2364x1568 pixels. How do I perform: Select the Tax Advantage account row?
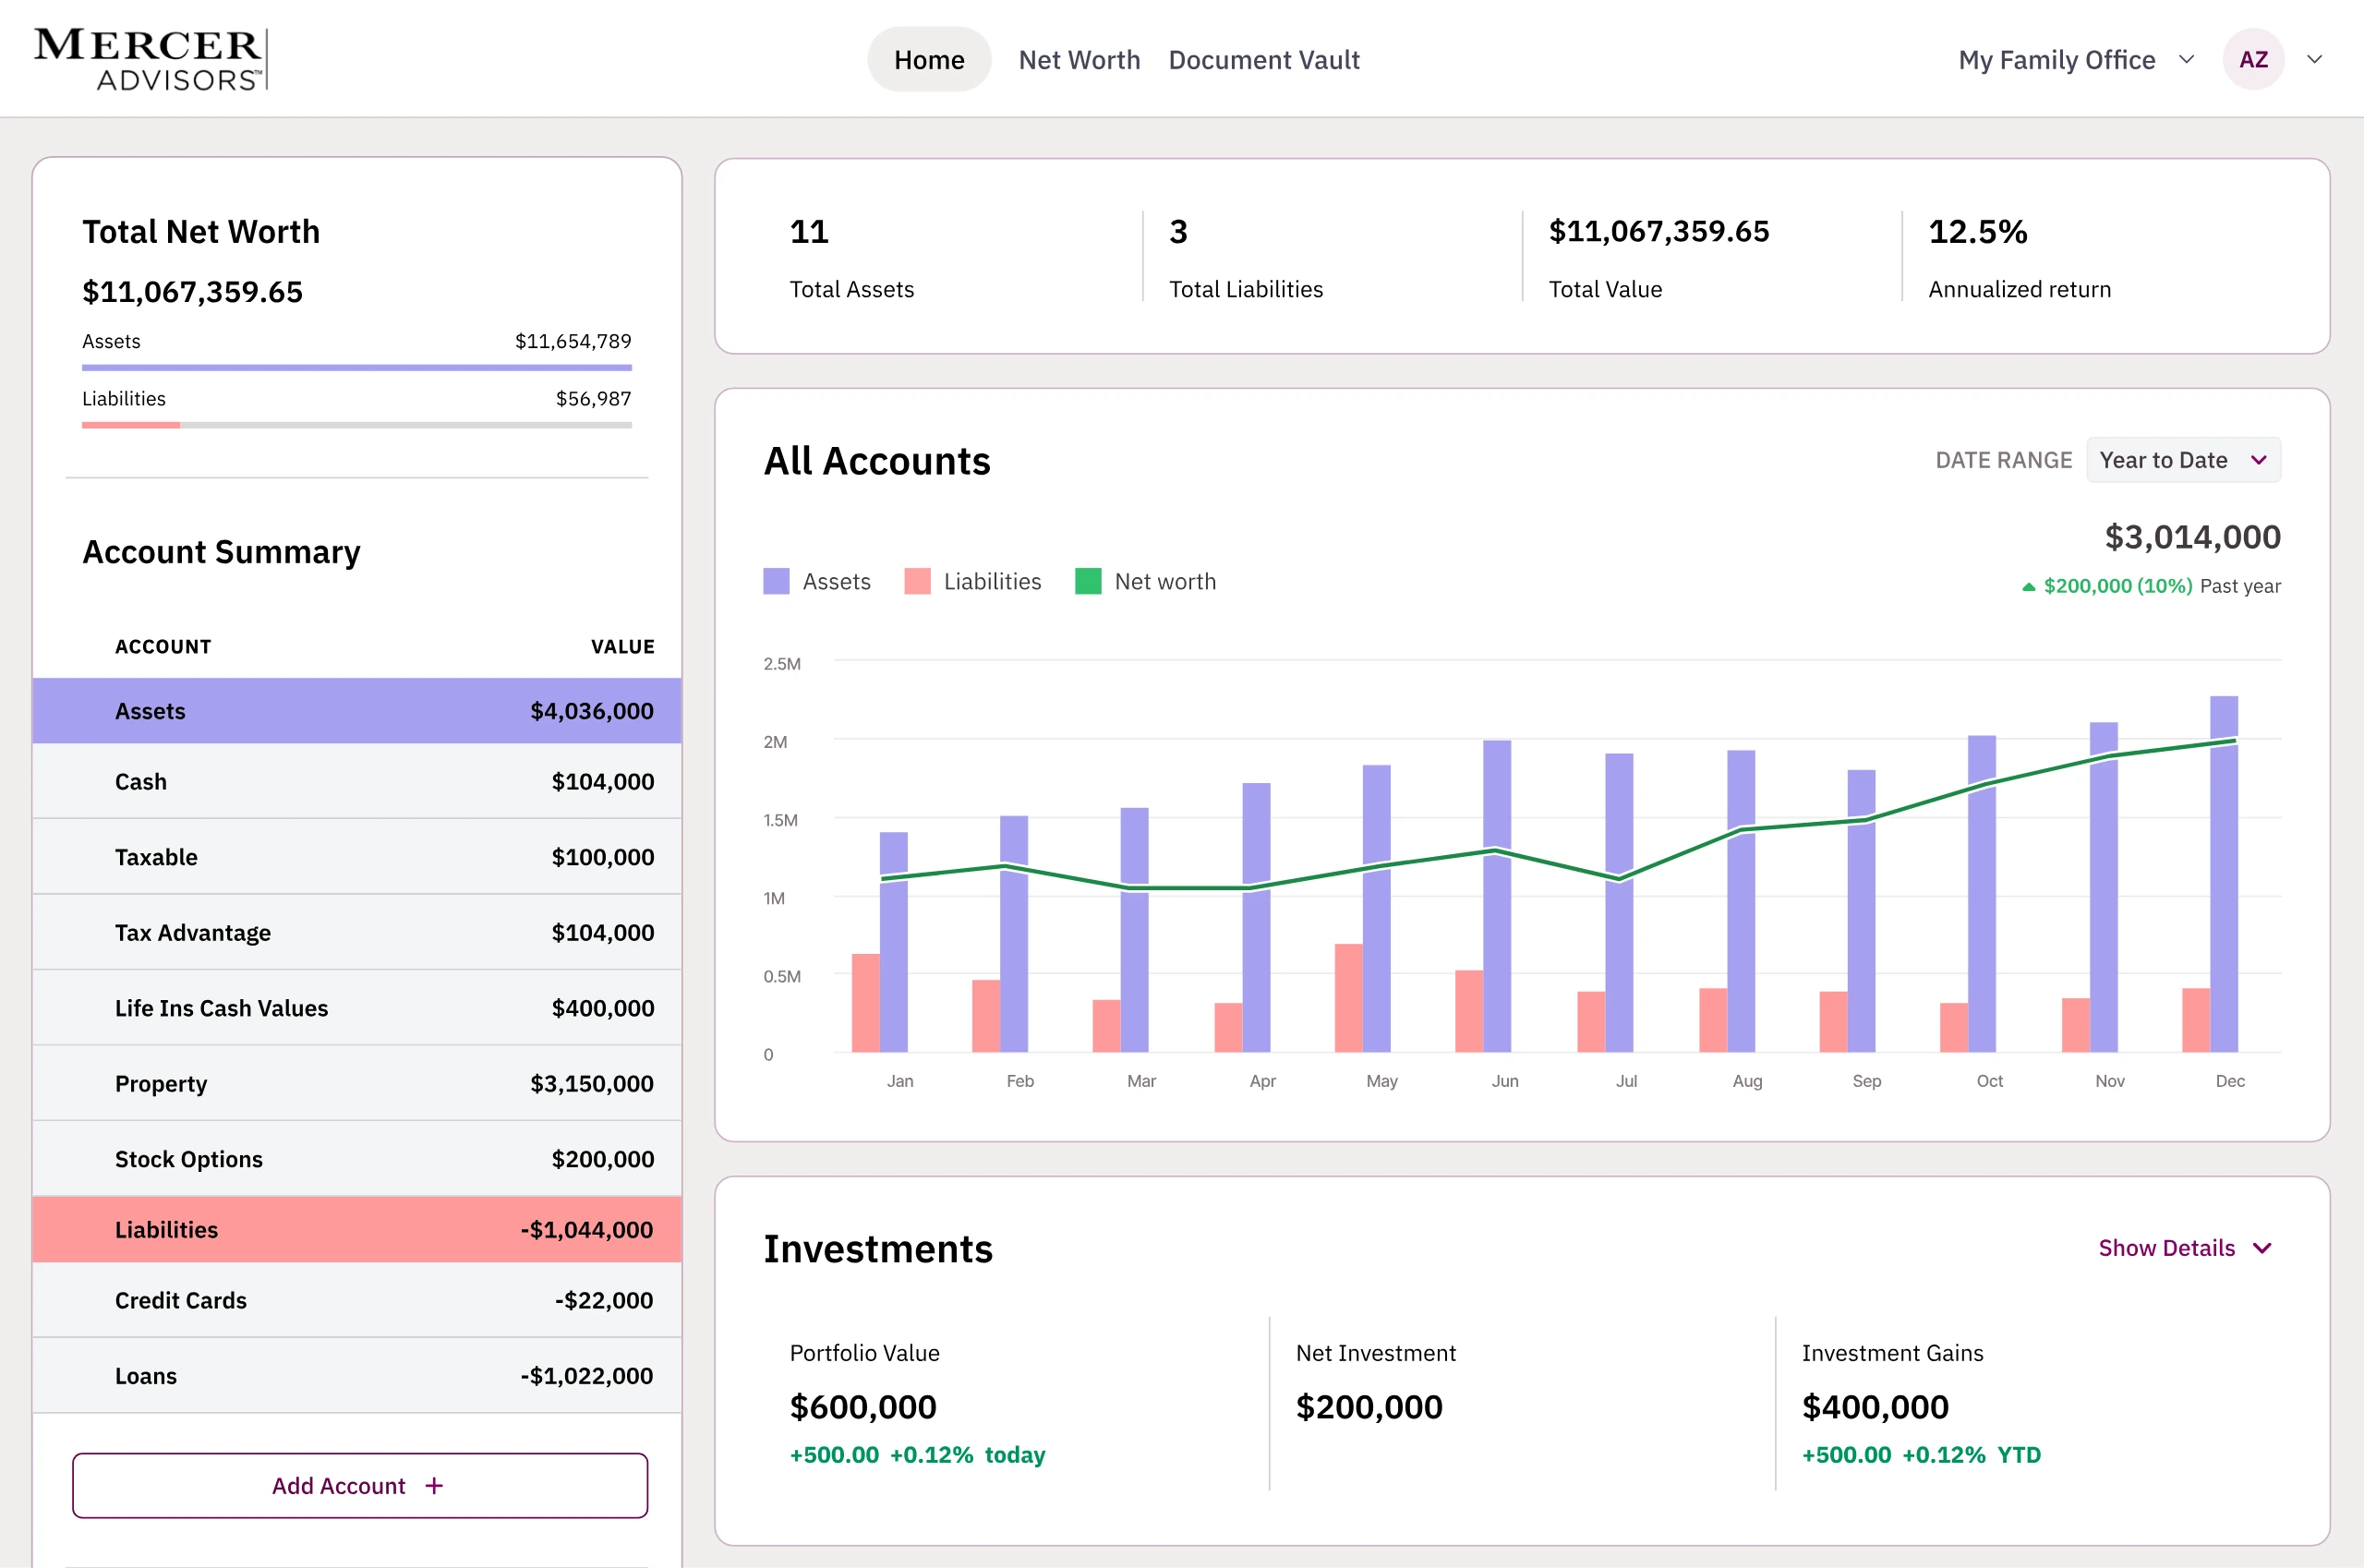point(357,932)
